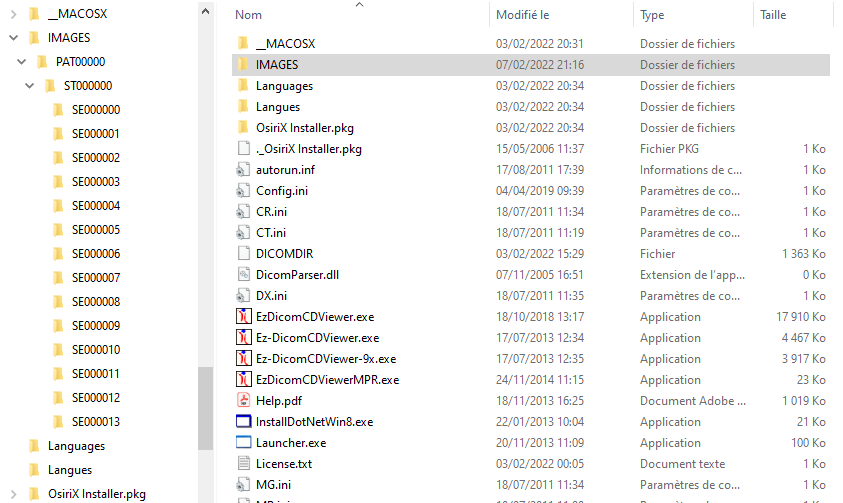Click the size value 17 910 Ko
The image size is (843, 503).
[801, 317]
